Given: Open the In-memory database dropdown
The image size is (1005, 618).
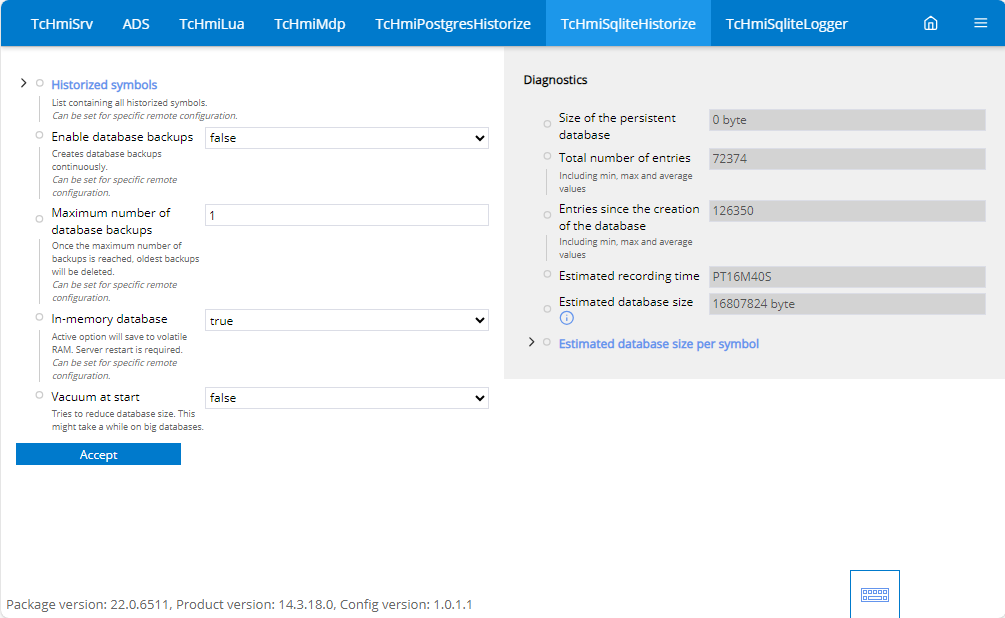Looking at the screenshot, I should click(x=347, y=321).
